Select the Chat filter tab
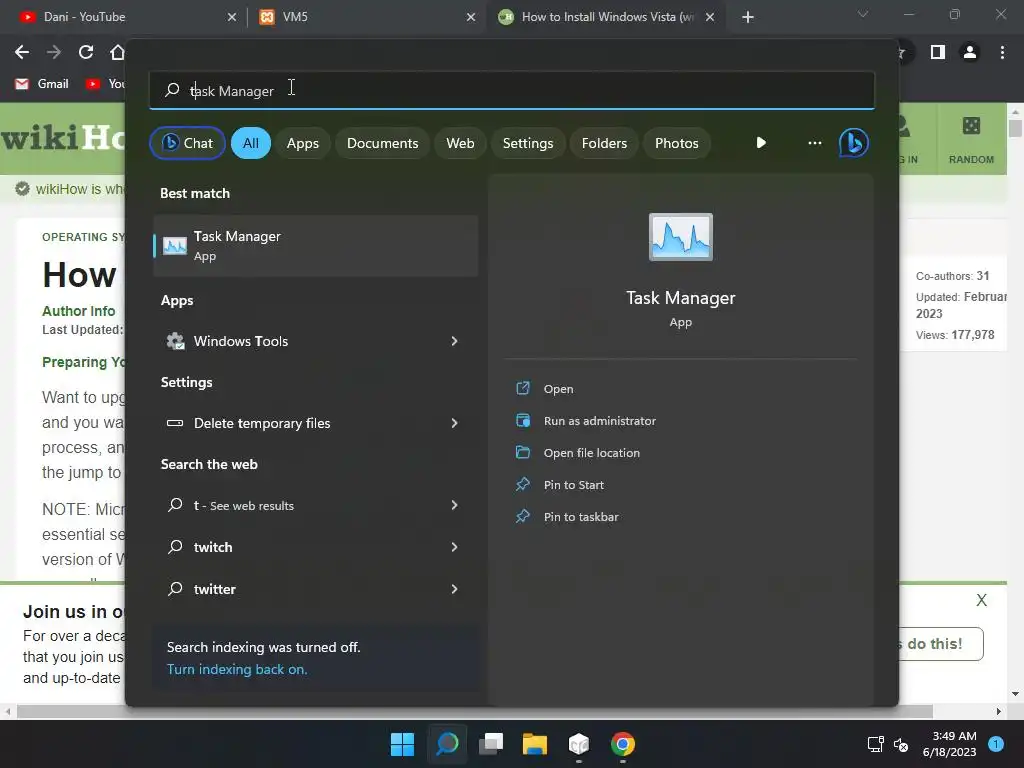The image size is (1024, 768). tap(187, 143)
